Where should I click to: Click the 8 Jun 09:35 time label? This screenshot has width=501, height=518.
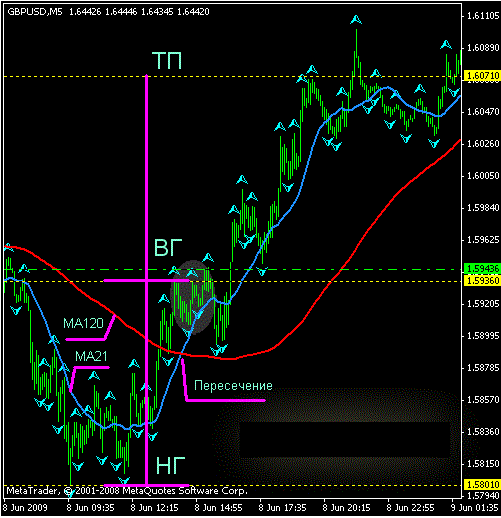tap(90, 508)
